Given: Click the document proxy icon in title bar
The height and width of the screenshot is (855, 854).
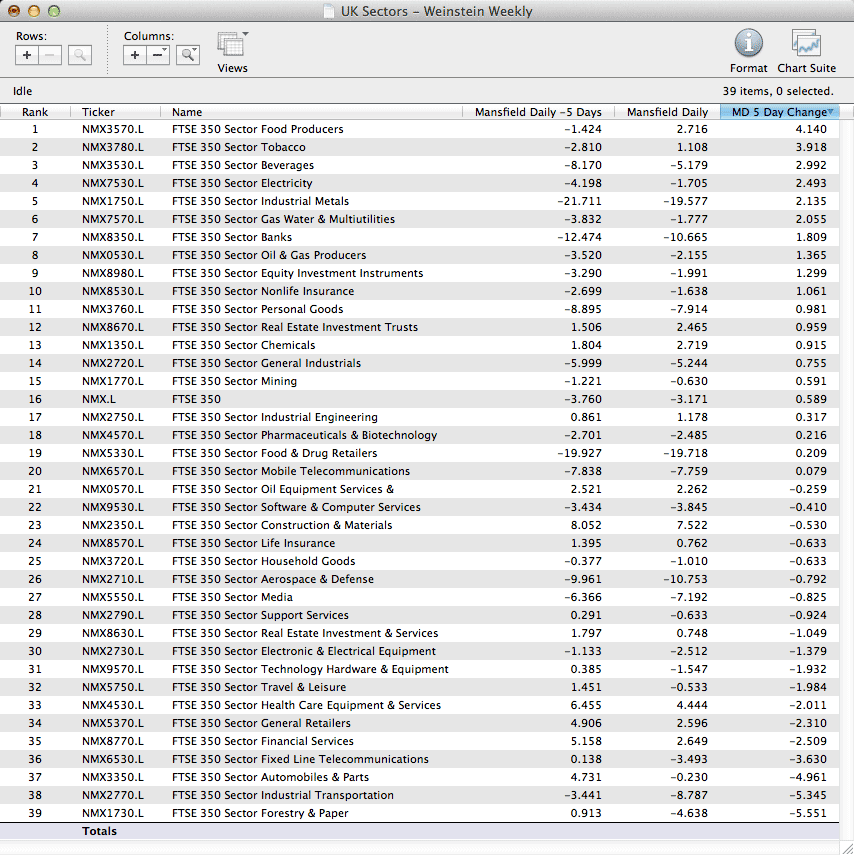Looking at the screenshot, I should click(330, 12).
